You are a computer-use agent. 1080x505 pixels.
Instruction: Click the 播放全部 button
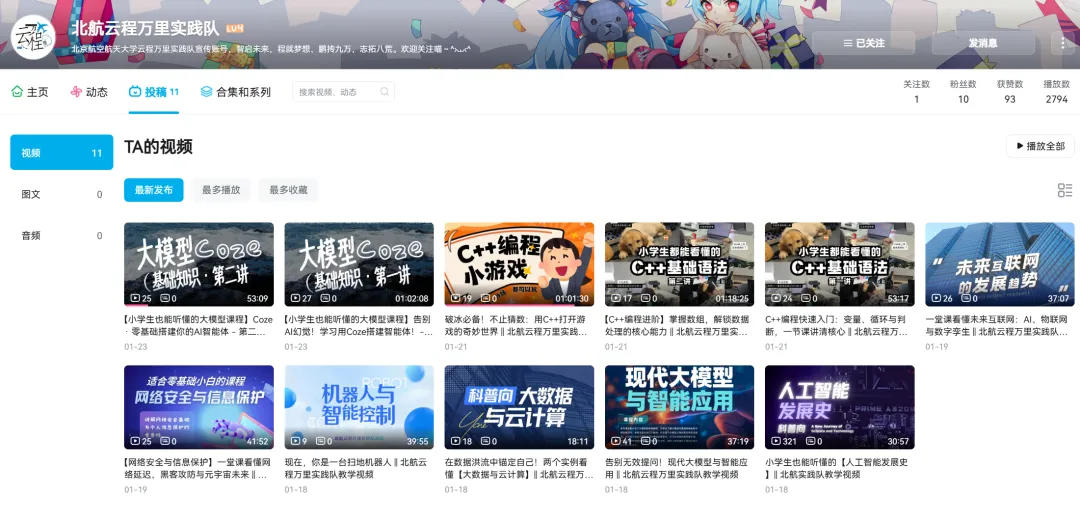point(1040,146)
